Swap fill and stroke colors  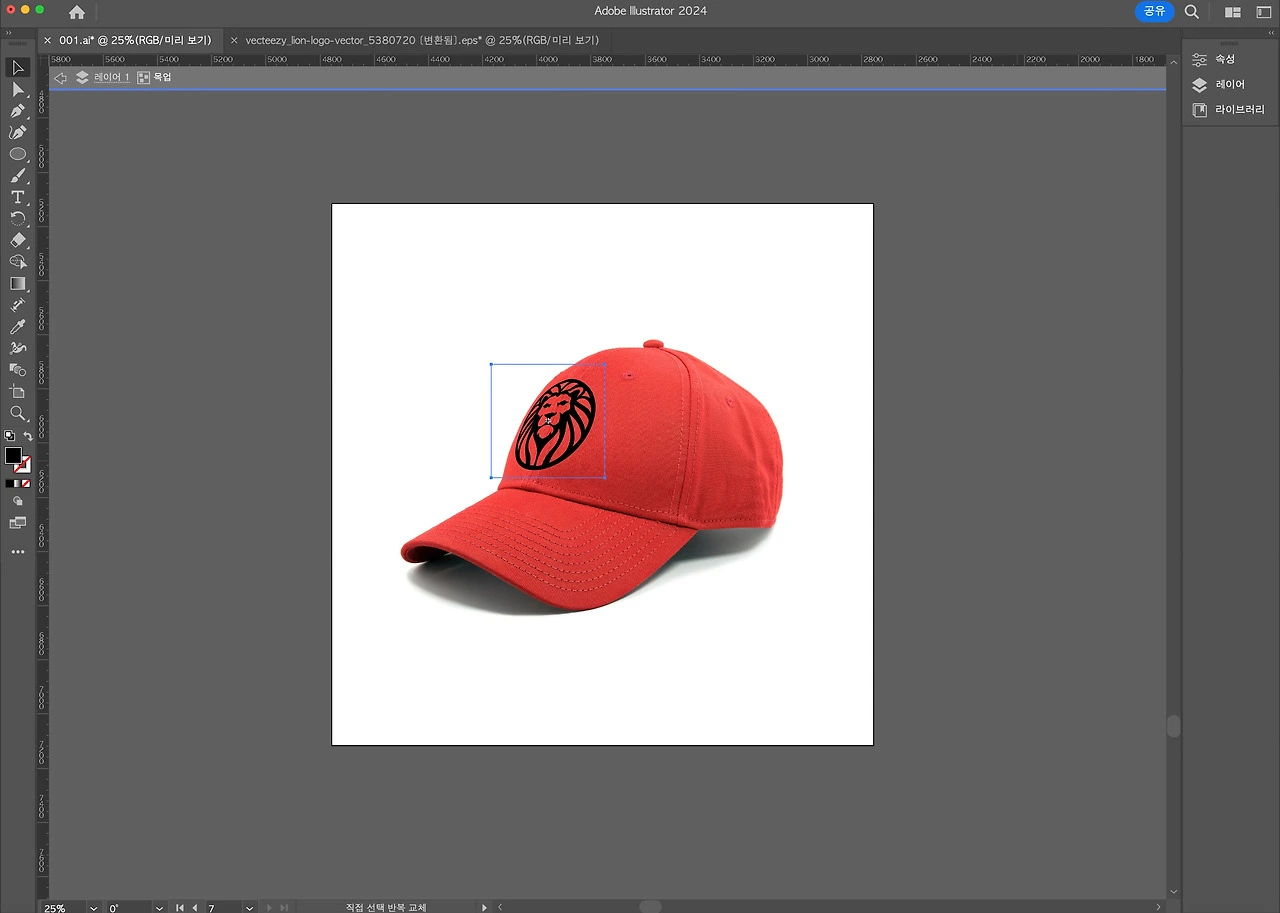click(x=28, y=436)
